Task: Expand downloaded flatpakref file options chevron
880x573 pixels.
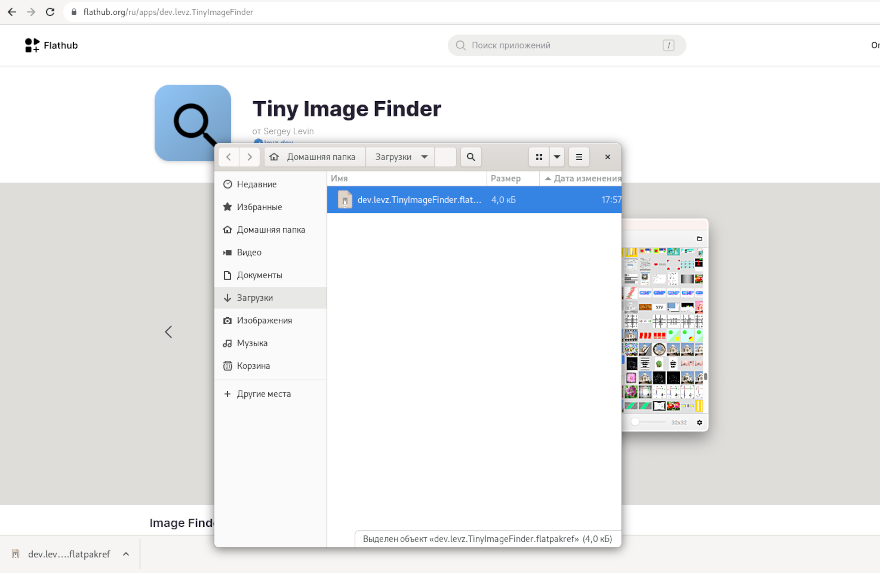Action: coord(125,554)
